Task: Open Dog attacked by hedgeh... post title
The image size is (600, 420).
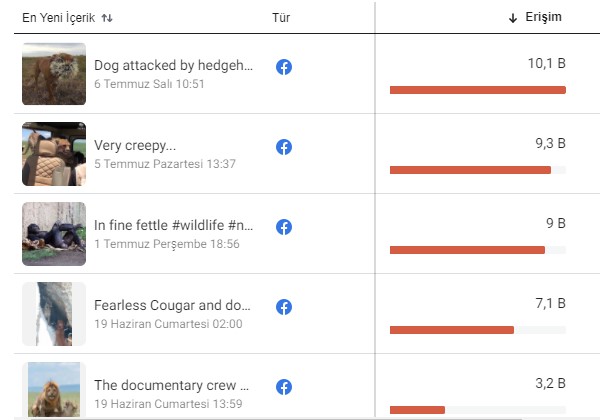Action: coord(173,65)
